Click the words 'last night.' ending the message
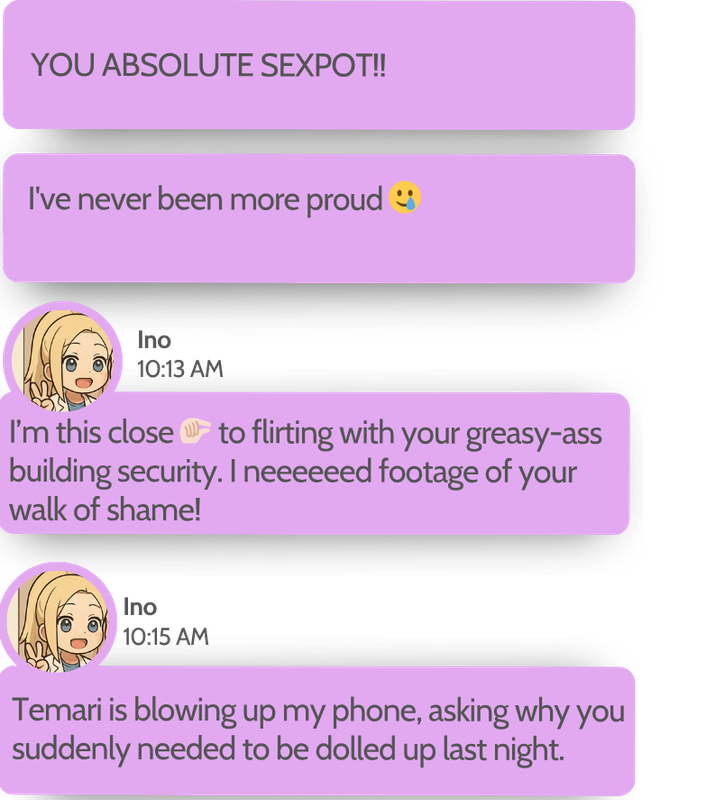The height and width of the screenshot is (800, 706). pyautogui.click(x=503, y=750)
